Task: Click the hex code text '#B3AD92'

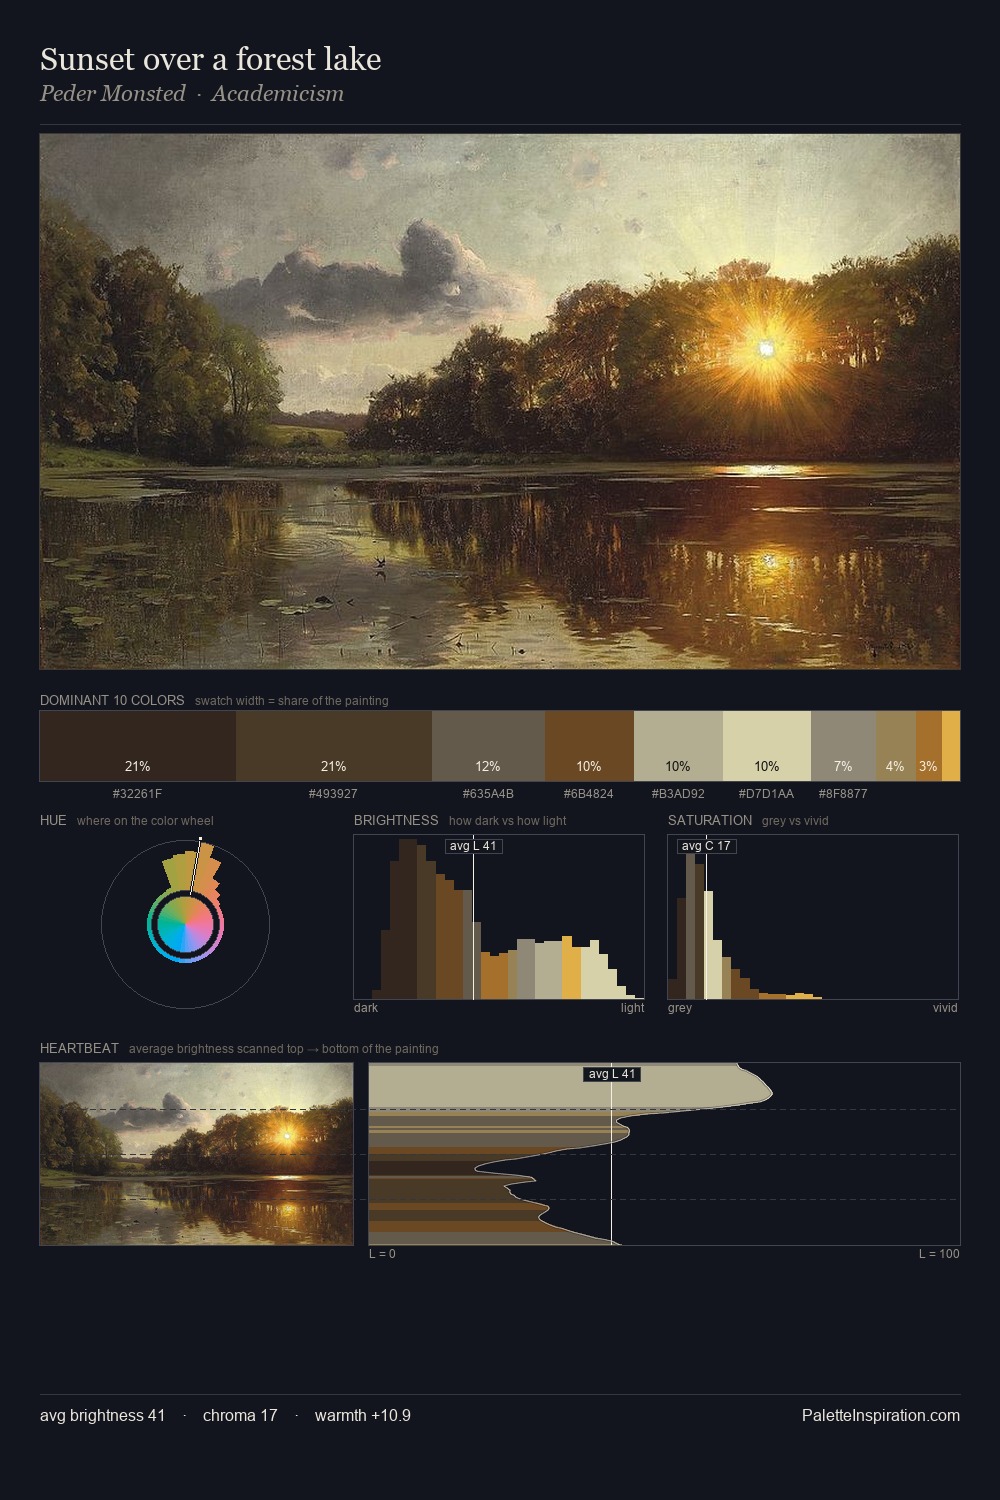Action: (x=678, y=794)
